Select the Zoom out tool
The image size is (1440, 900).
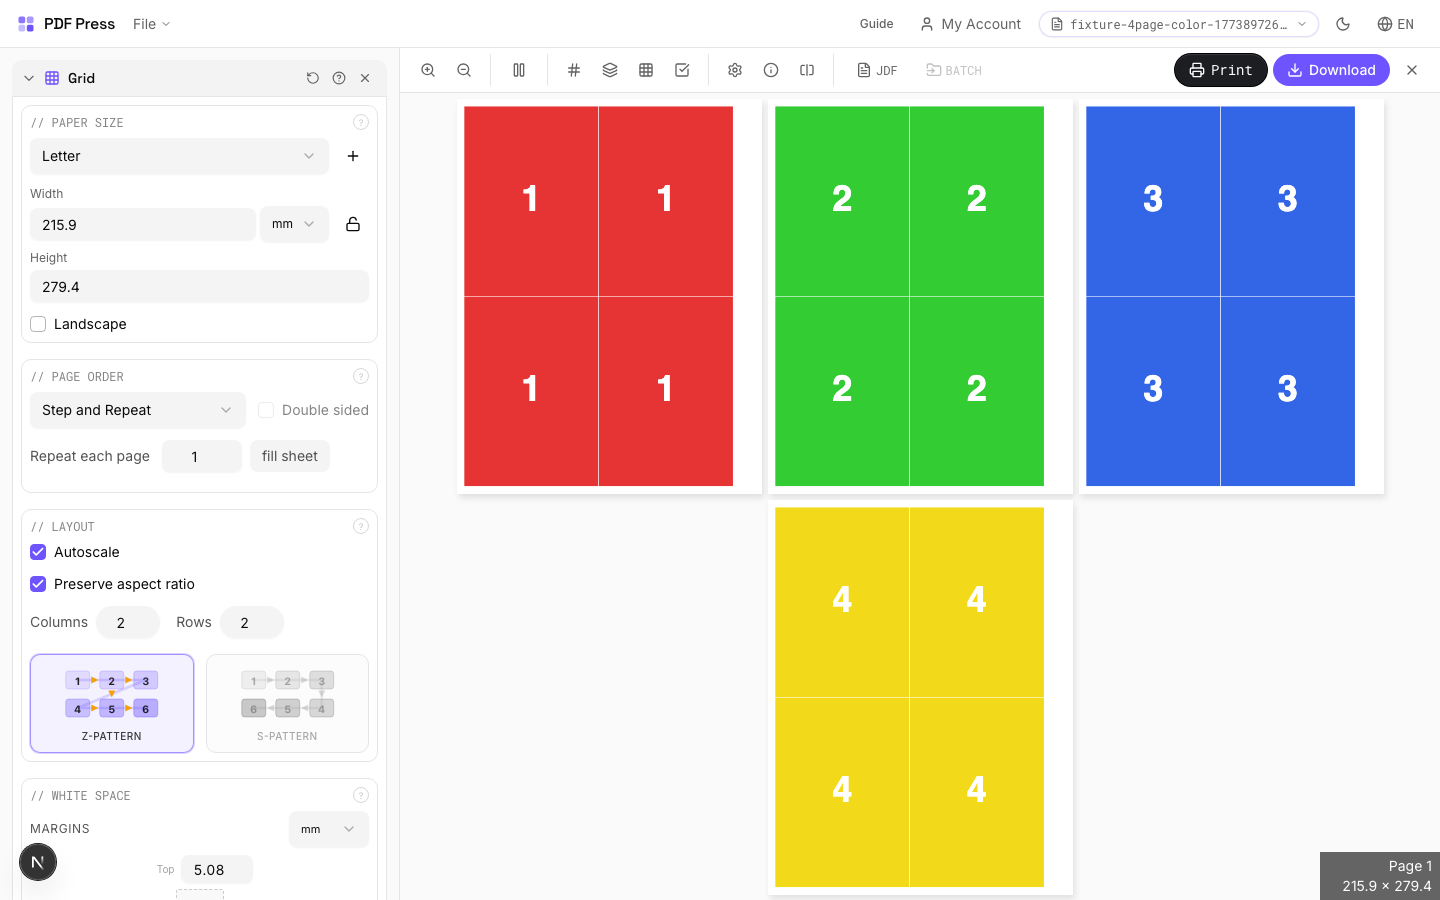464,70
